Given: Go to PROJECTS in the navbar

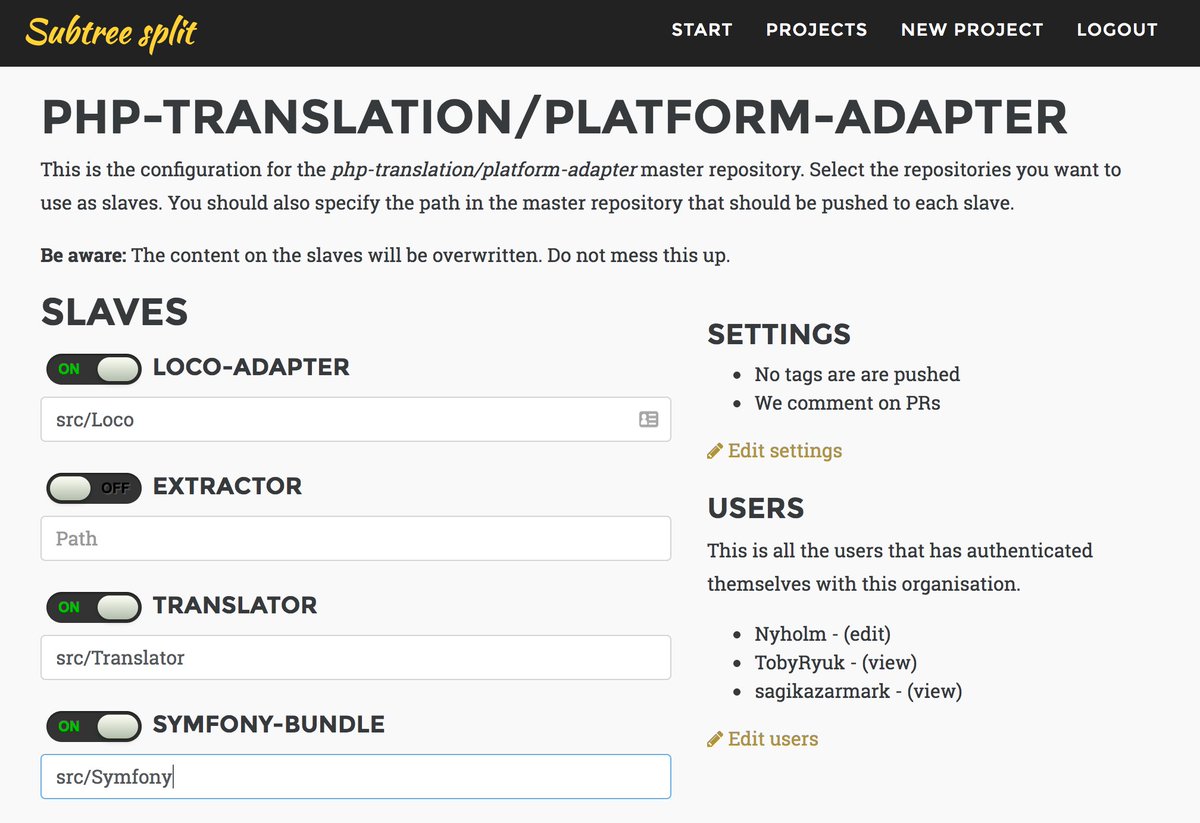Looking at the screenshot, I should pos(816,30).
